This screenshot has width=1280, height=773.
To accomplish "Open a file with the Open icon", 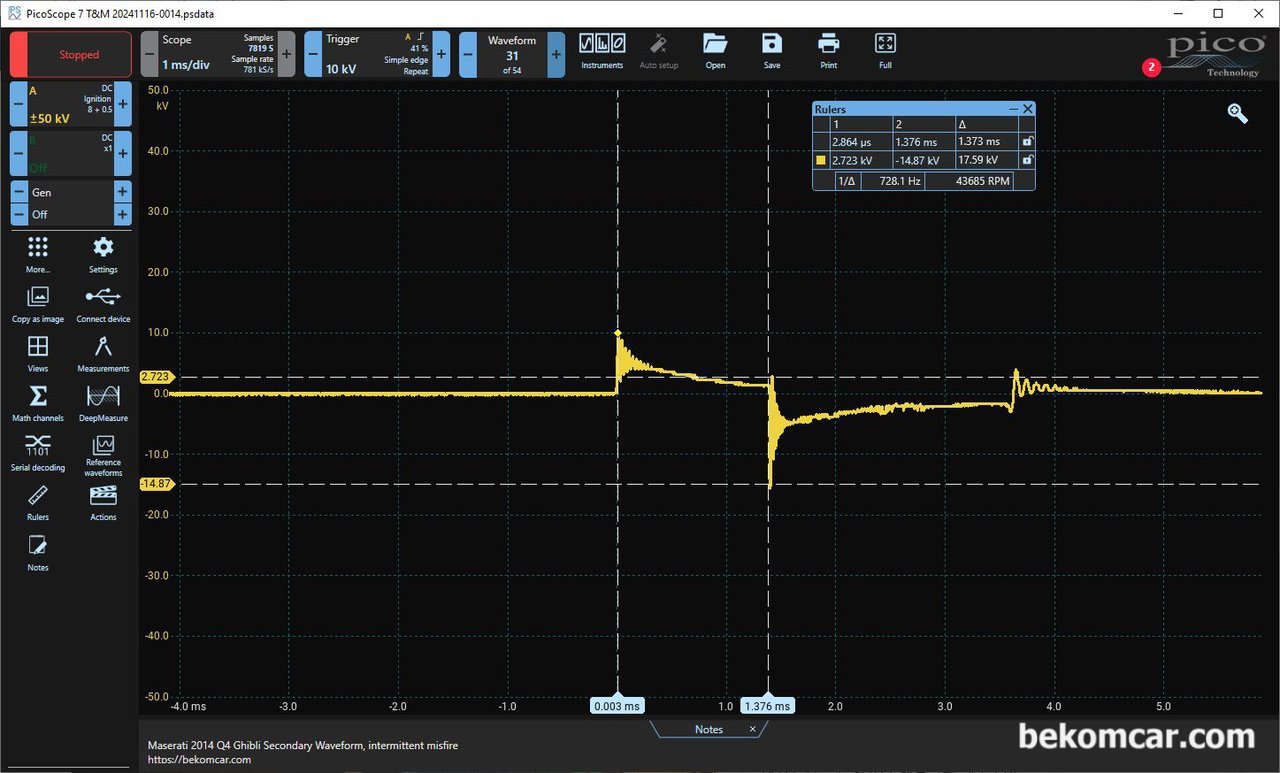I will pos(715,51).
